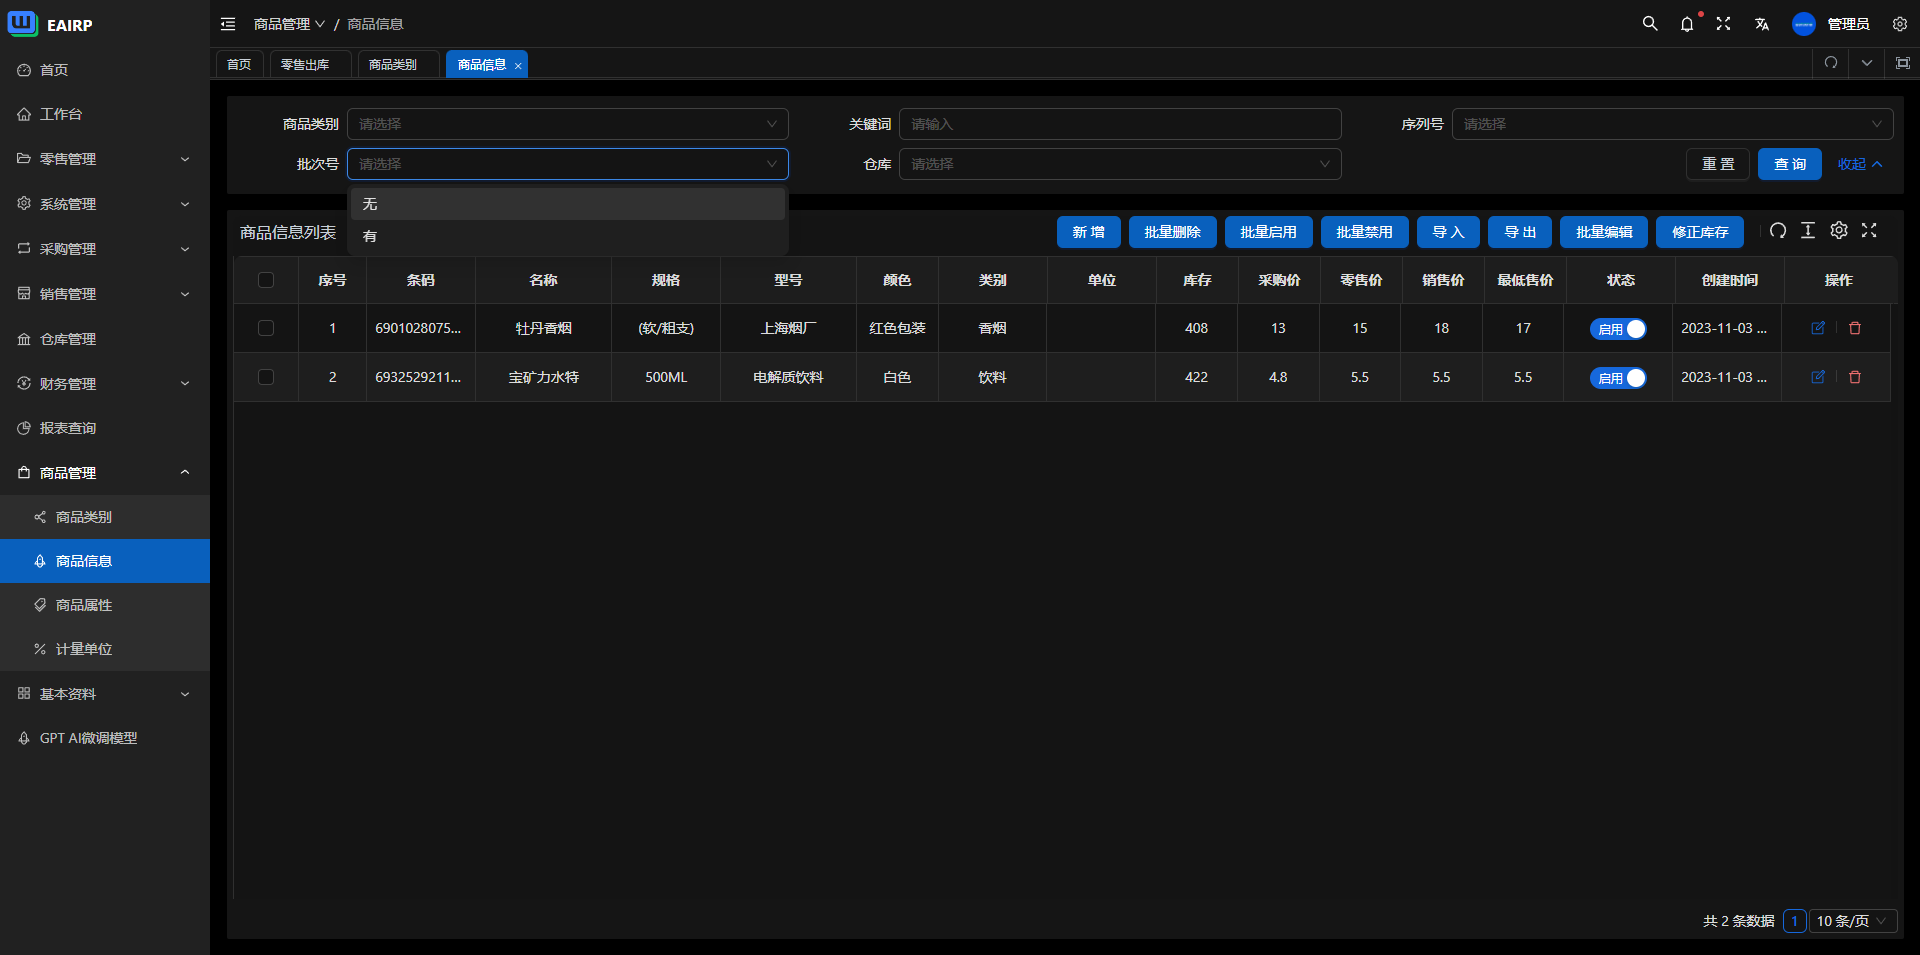Open the 商品类别 filter dropdown
Viewport: 1920px width, 955px height.
pos(567,124)
